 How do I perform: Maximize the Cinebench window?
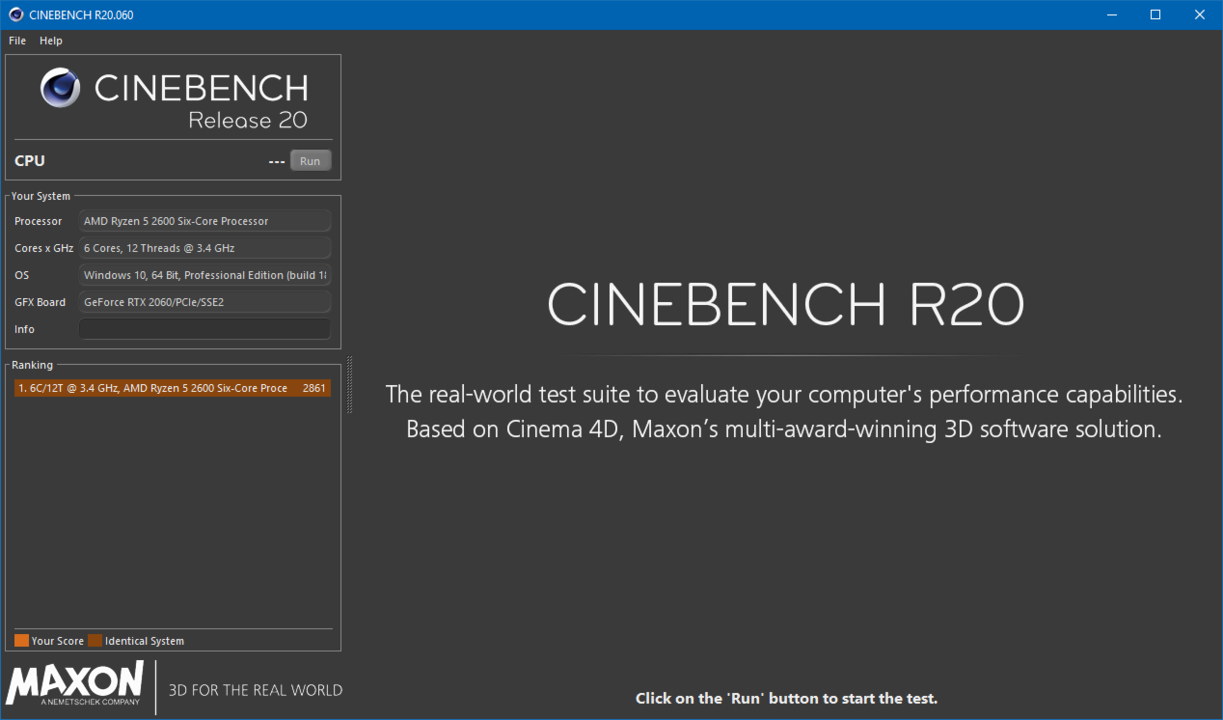[x=1156, y=15]
